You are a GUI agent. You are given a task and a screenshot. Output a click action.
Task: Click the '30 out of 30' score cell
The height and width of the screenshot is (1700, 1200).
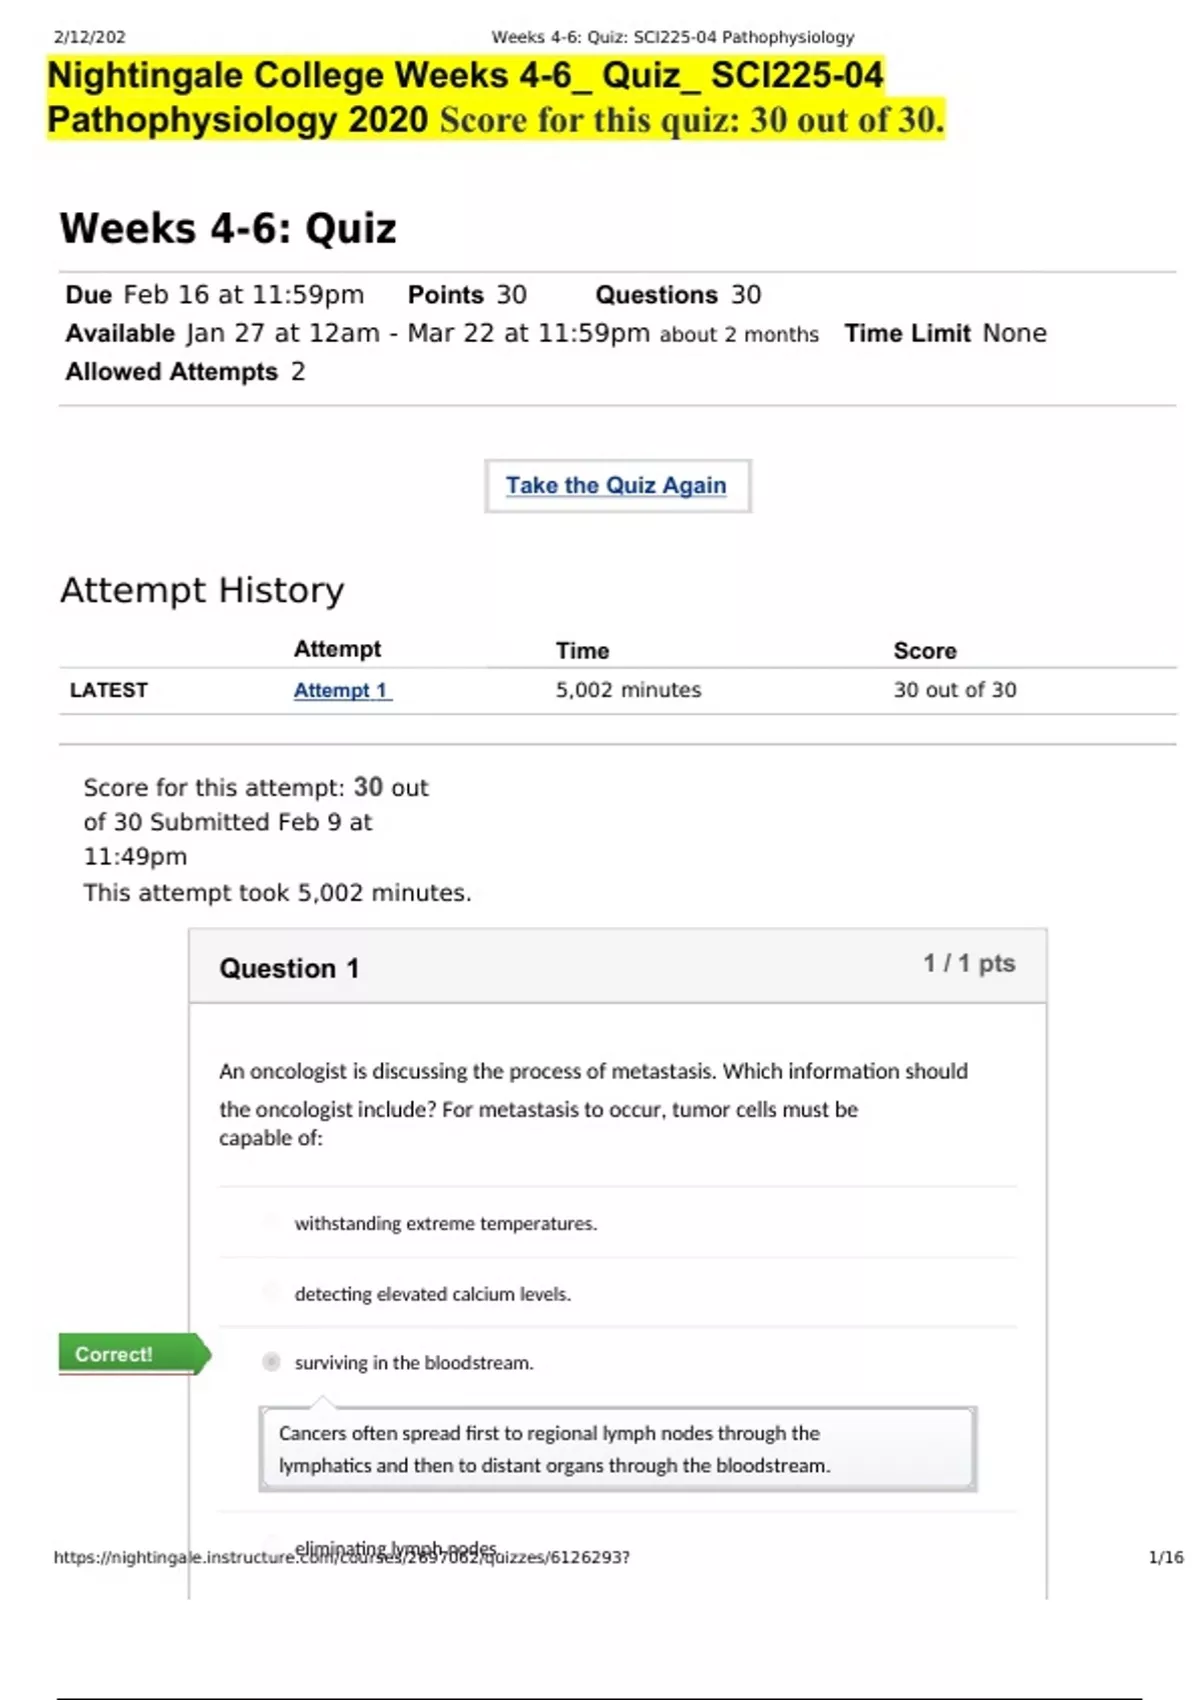[955, 690]
